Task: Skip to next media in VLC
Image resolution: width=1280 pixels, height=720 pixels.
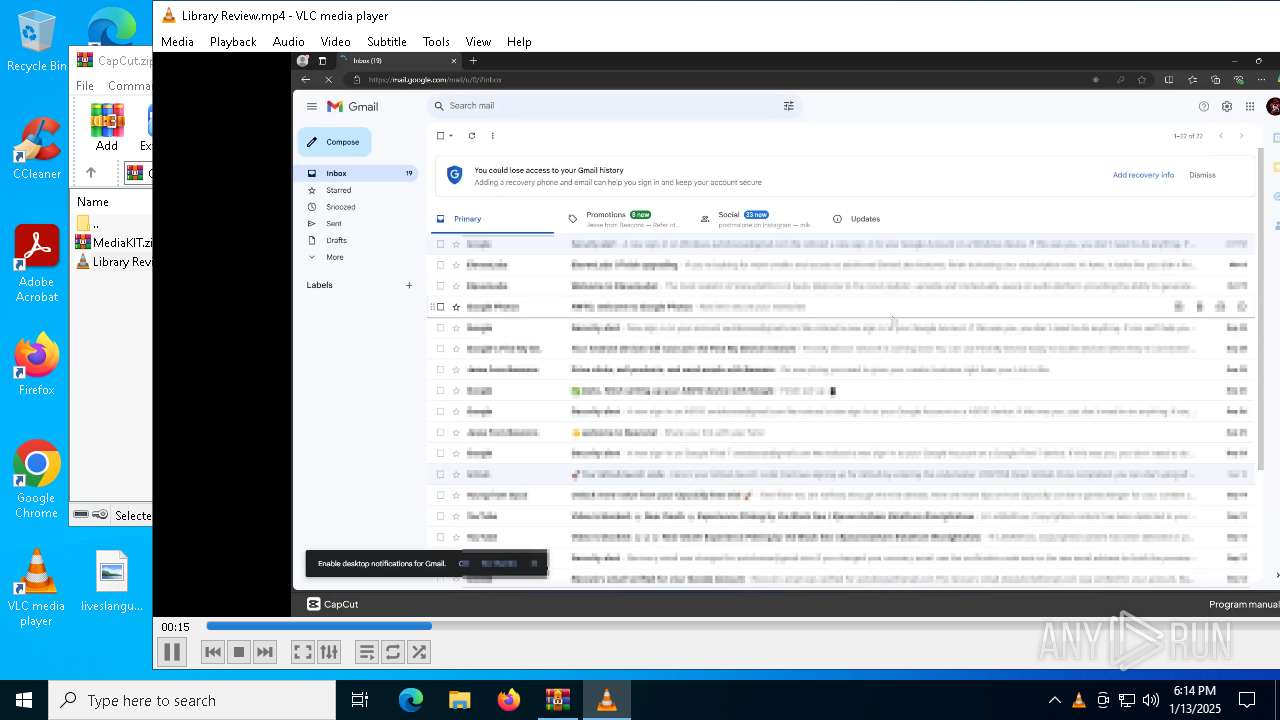Action: click(x=265, y=652)
